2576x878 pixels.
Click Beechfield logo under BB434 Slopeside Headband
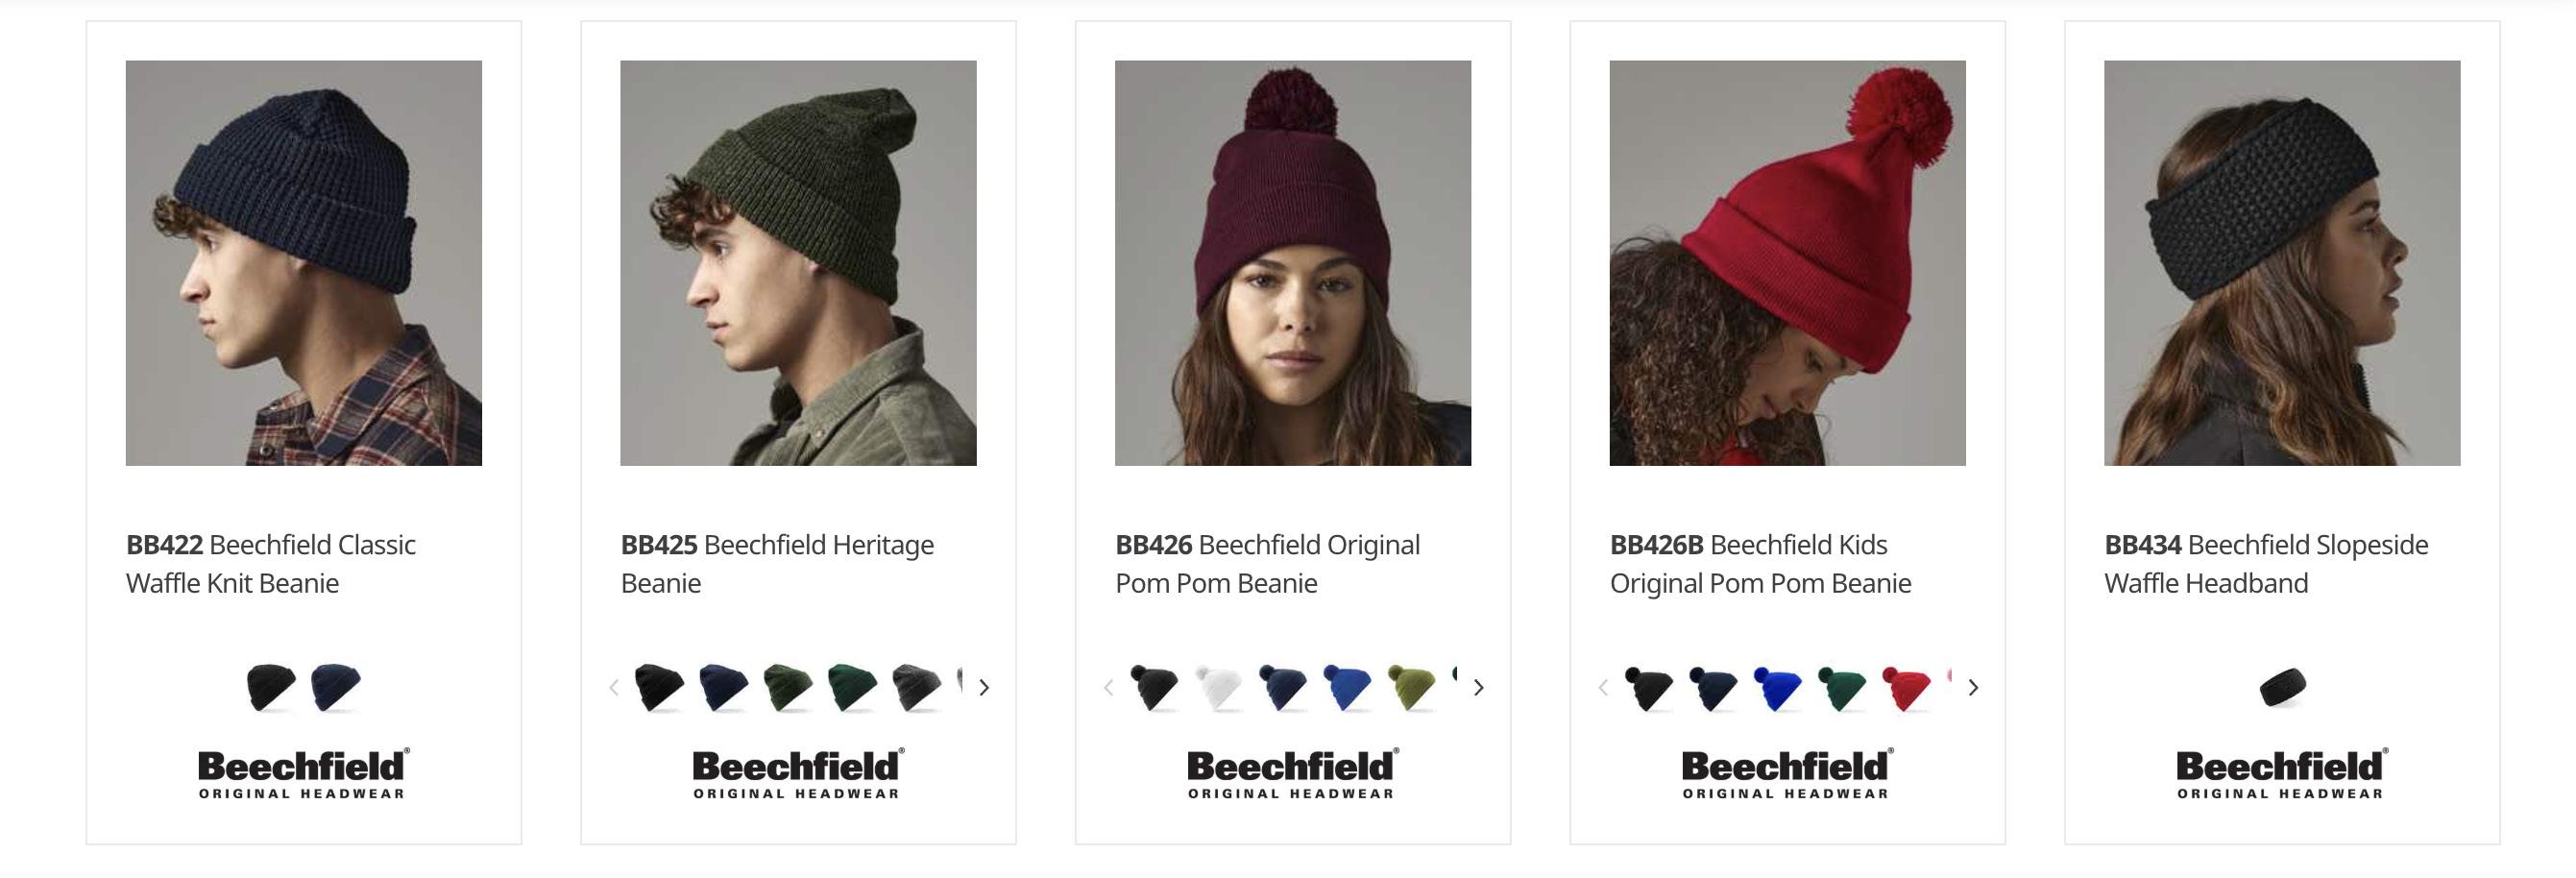point(2282,773)
